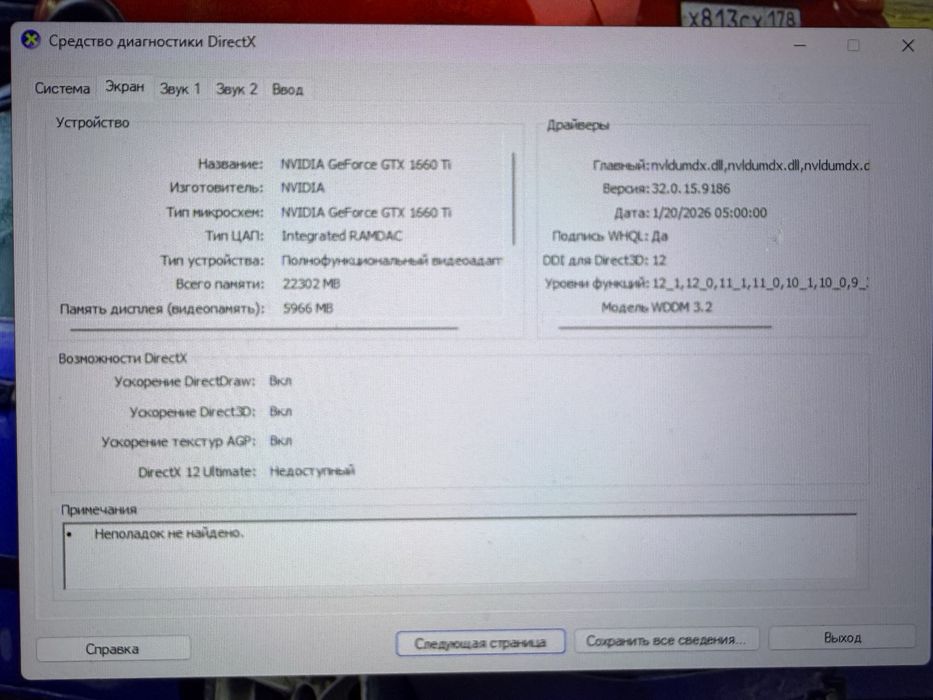Click the note Неполадок не найдено

[x=169, y=533]
